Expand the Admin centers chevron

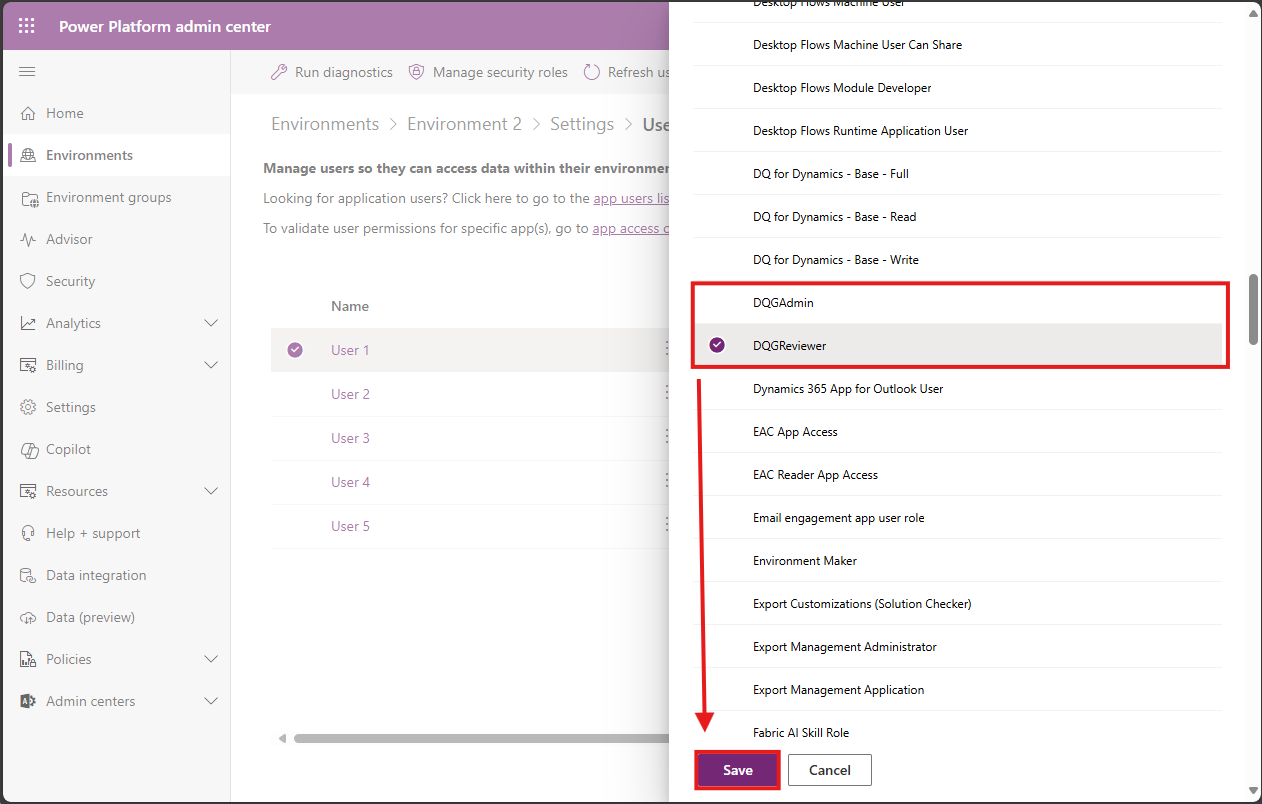pyautogui.click(x=211, y=701)
